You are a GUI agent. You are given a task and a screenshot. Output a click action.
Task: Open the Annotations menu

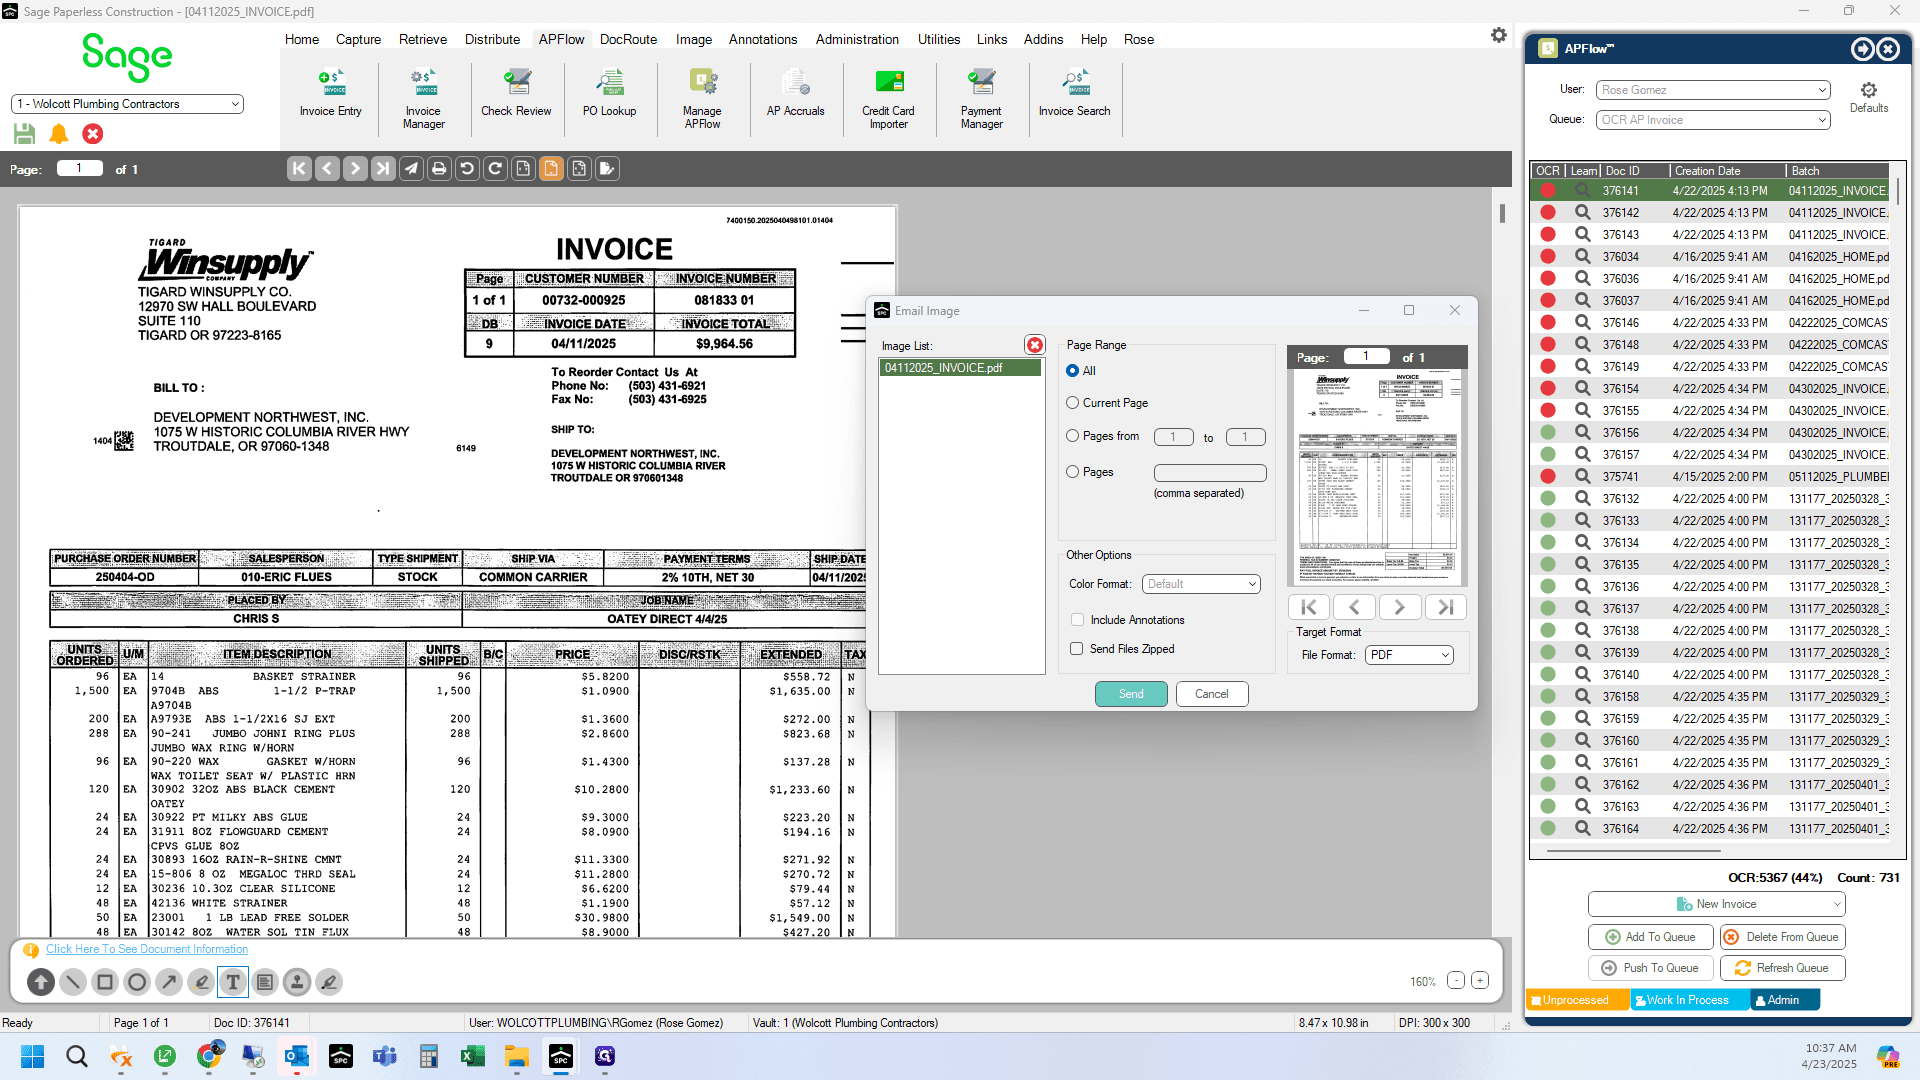pyautogui.click(x=763, y=40)
